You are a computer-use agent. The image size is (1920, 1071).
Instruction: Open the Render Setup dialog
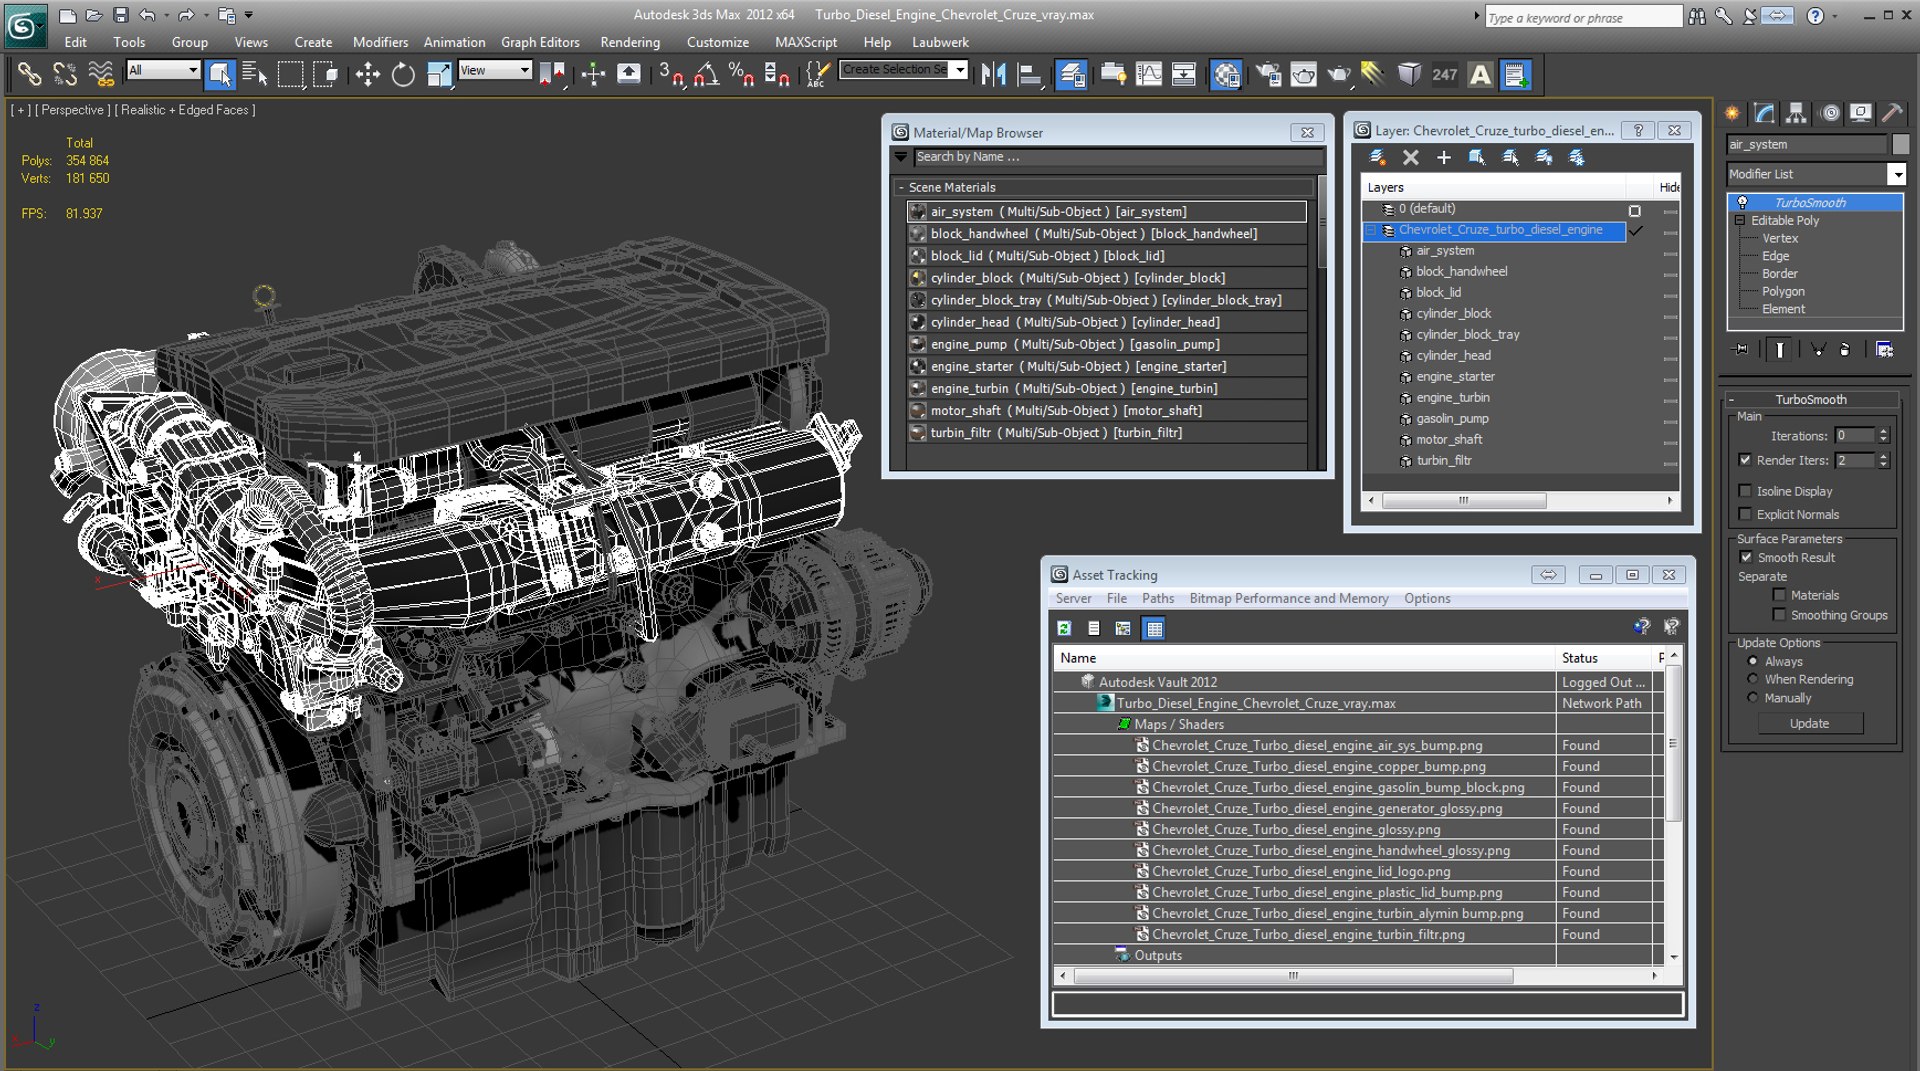point(1269,74)
